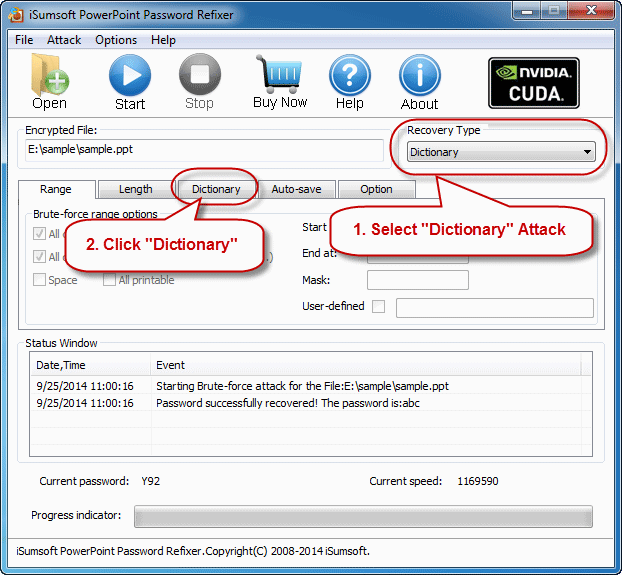Click the NVIDIA CUDA logo
The height and width of the screenshot is (575, 622).
tap(534, 83)
